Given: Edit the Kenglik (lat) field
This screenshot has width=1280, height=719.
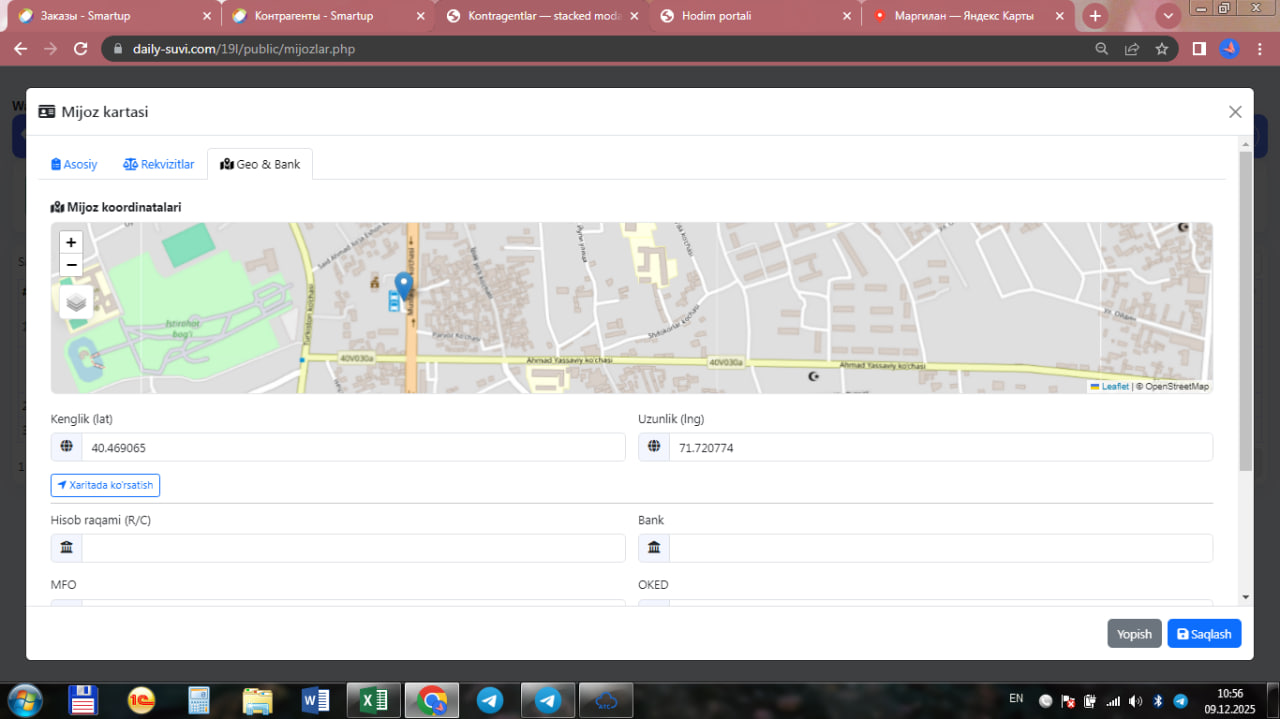Looking at the screenshot, I should pyautogui.click(x=352, y=448).
